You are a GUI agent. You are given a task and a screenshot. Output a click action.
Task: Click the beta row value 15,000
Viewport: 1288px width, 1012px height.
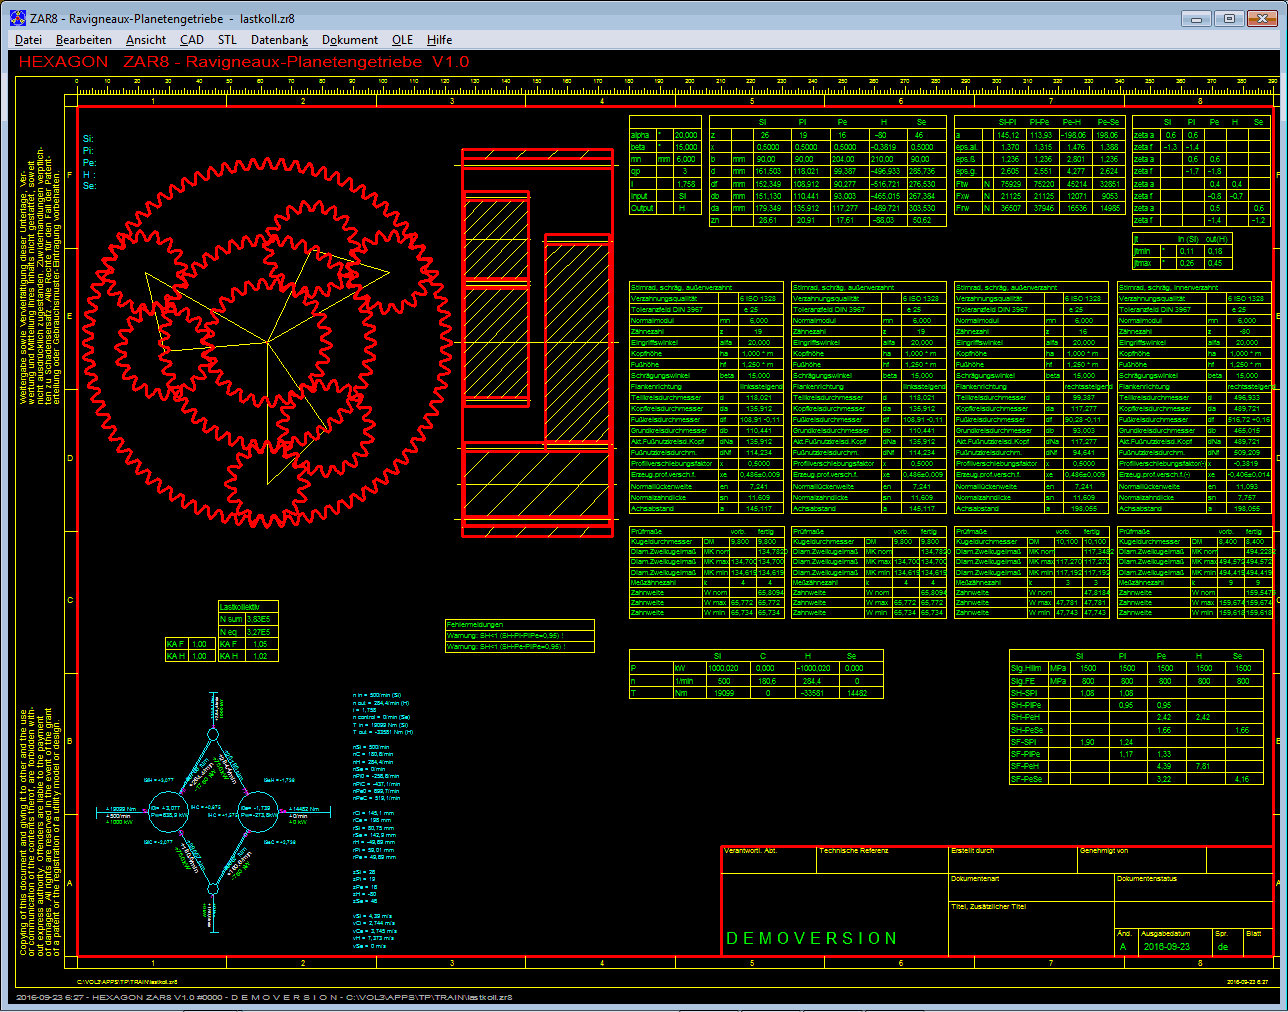coord(686,147)
